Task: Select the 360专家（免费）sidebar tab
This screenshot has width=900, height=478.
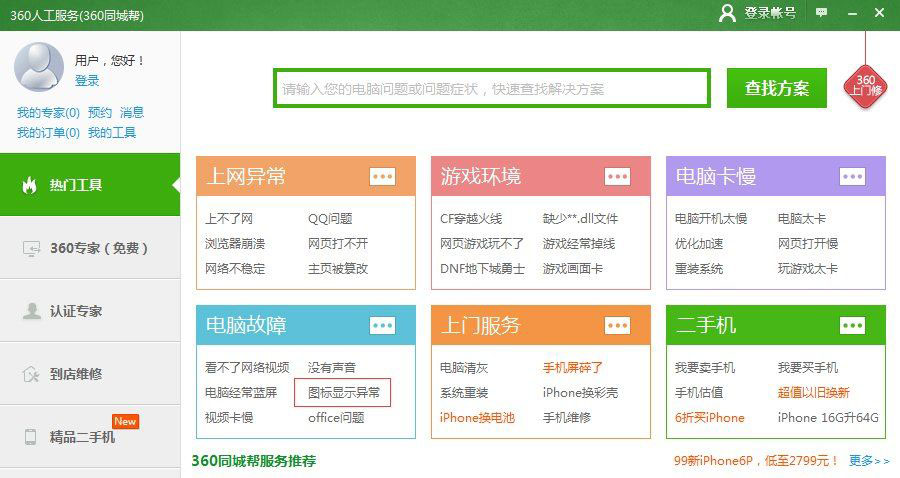Action: [90, 248]
